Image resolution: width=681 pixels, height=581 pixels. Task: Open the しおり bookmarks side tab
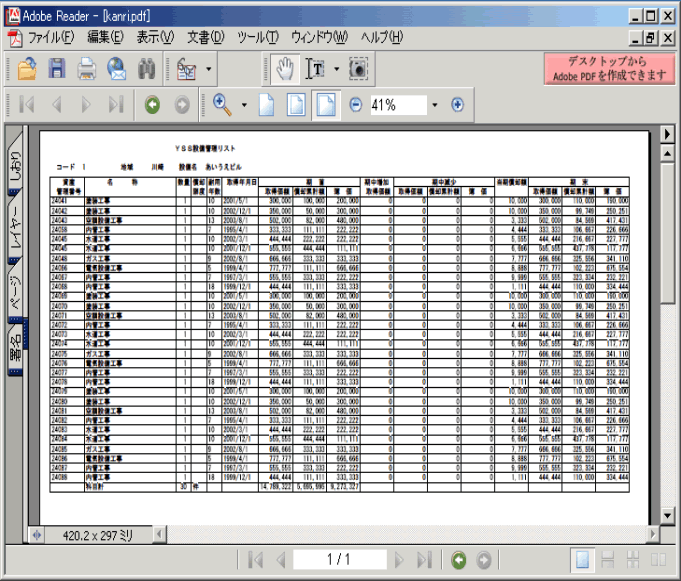coord(15,164)
